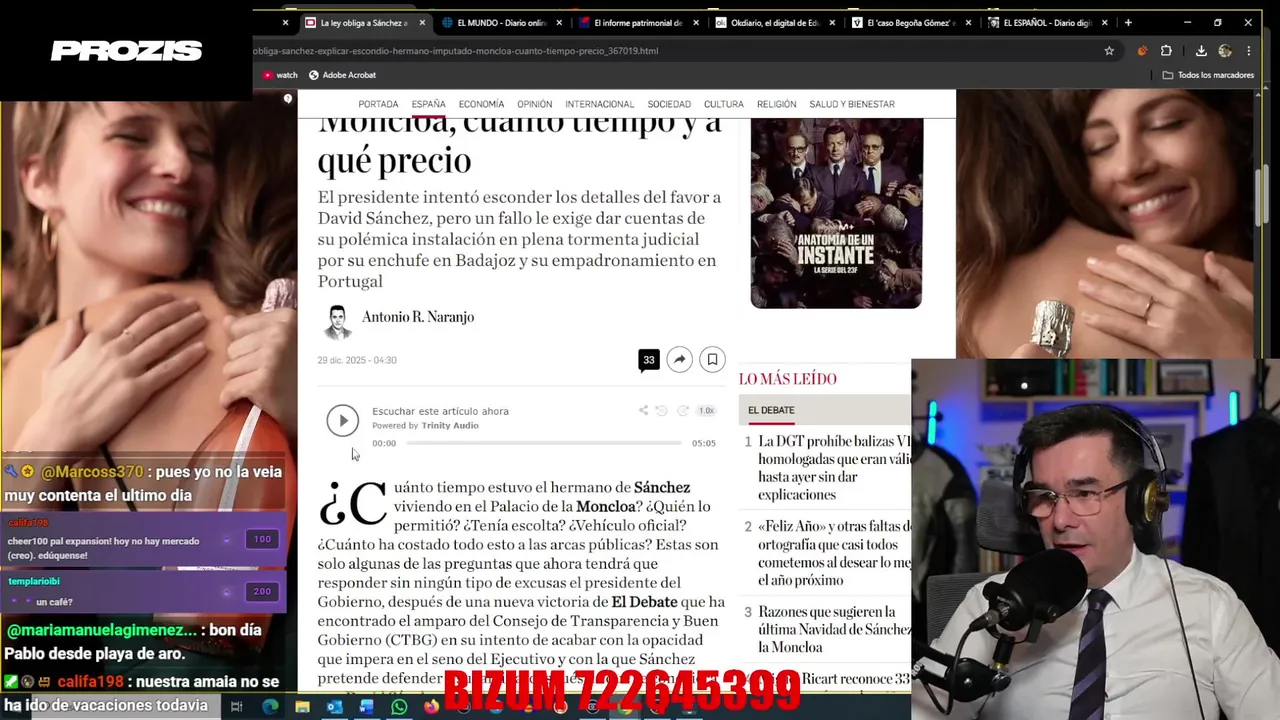The image size is (1280, 720).
Task: Open the CULTURA section
Action: click(723, 104)
